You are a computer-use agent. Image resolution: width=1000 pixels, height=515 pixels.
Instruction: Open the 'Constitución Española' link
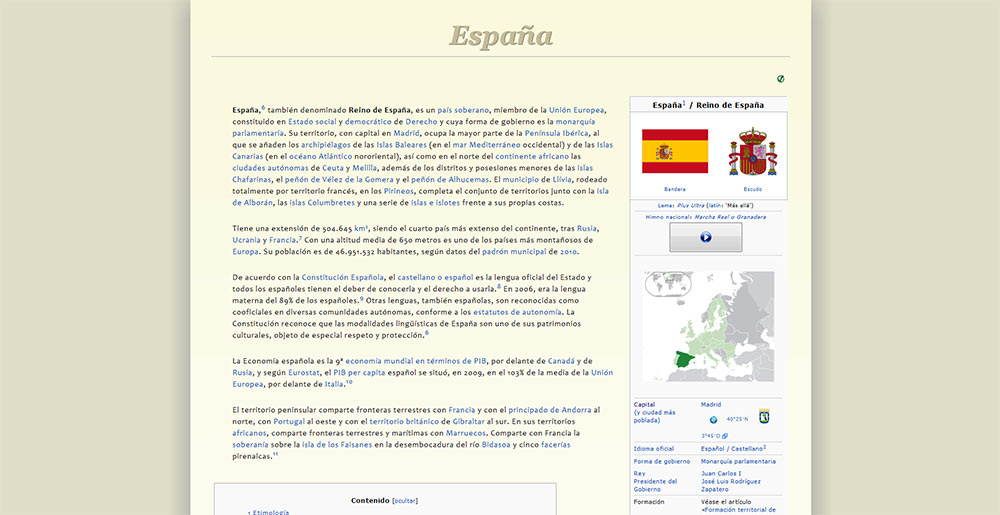coord(342,277)
